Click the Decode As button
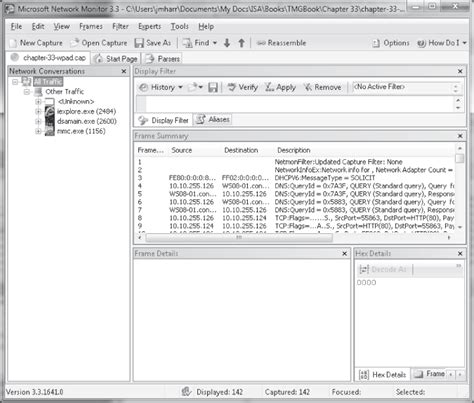The image size is (474, 403). point(383,270)
